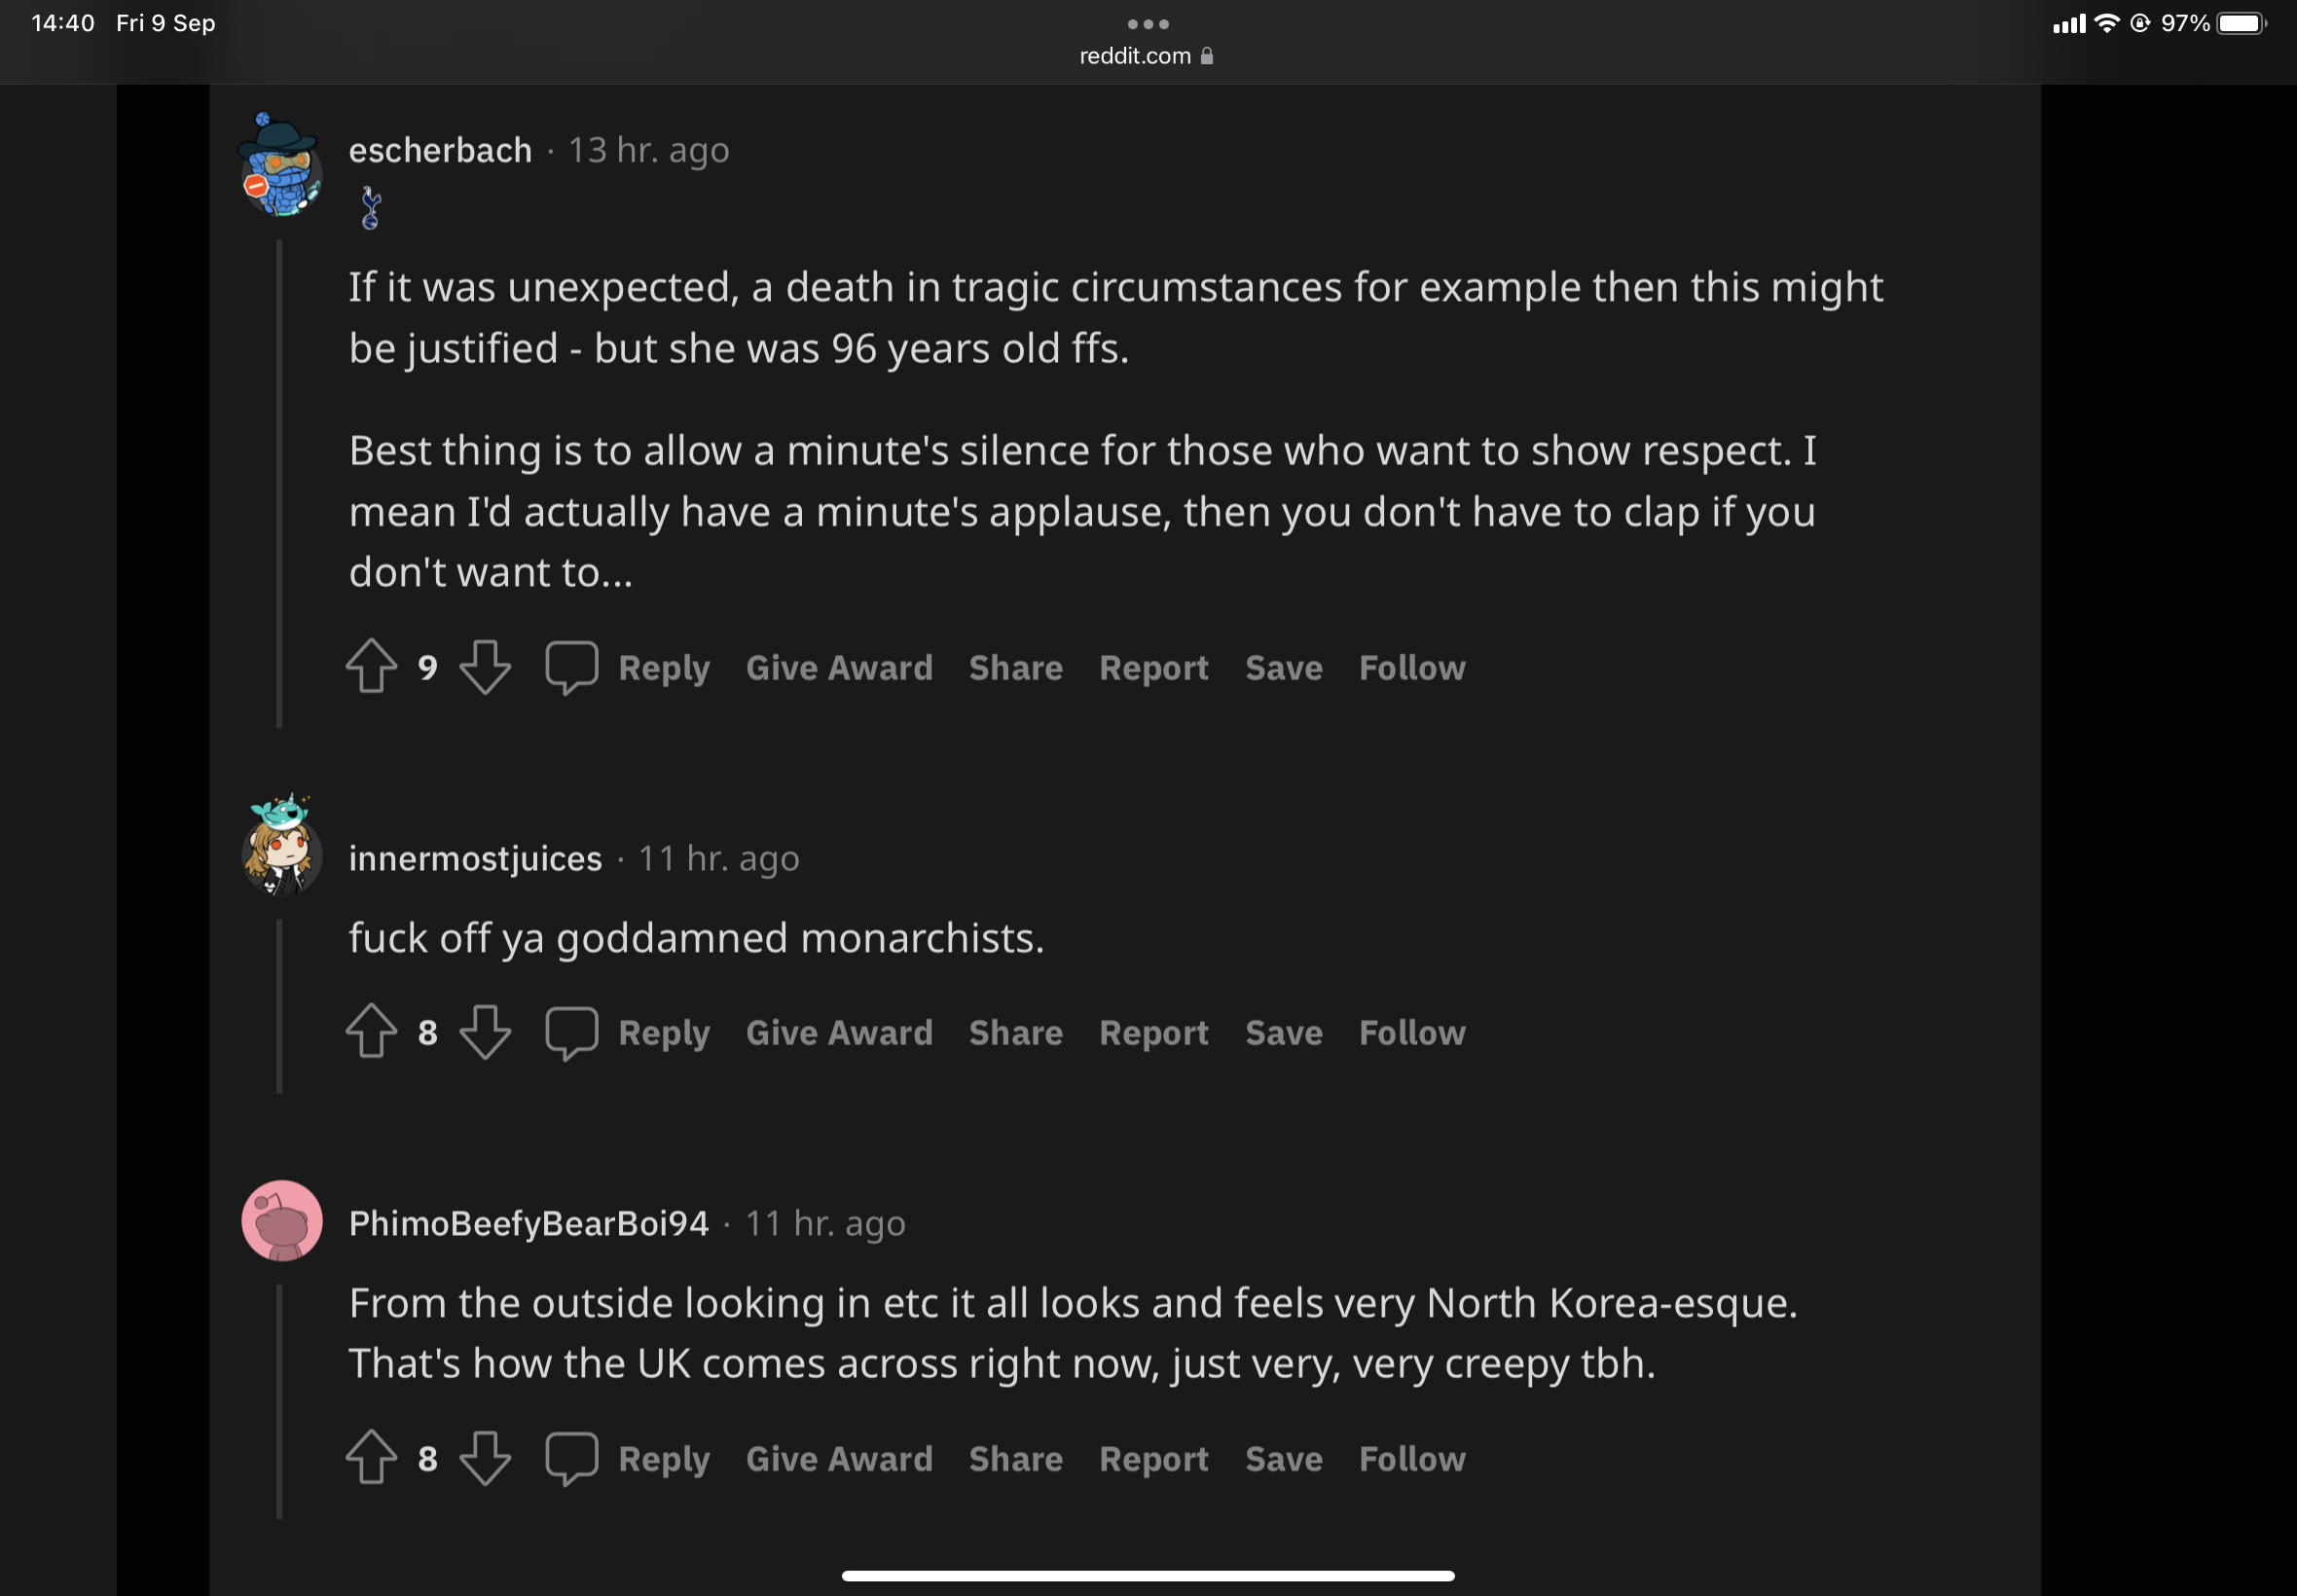This screenshot has height=1596, width=2297.
Task: Click the reply bubble on PhimoBeefyBearBoi94's comment
Action: [571, 1458]
